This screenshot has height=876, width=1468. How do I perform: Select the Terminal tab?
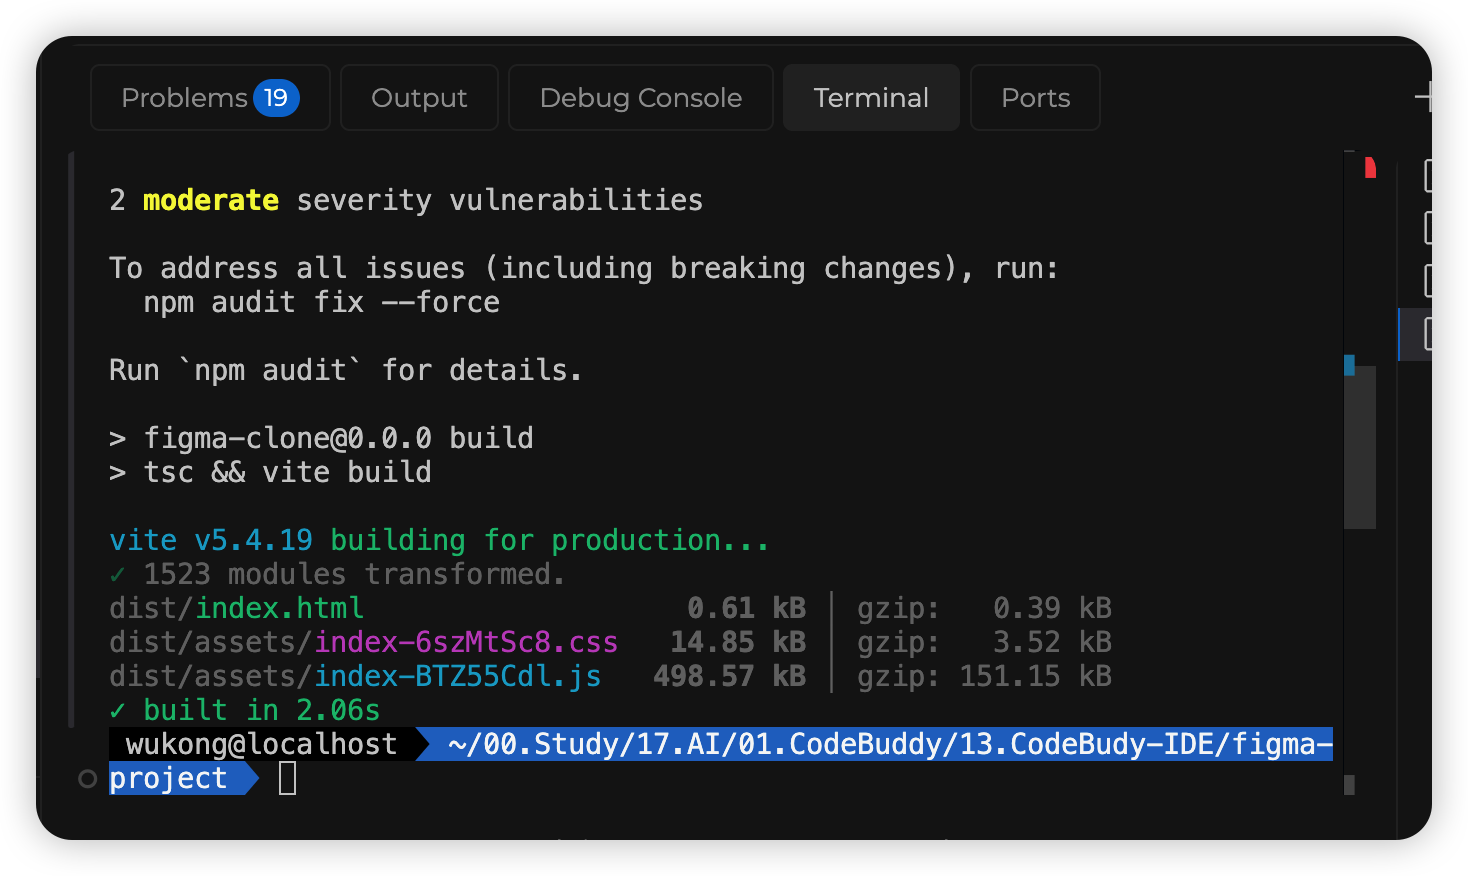[x=871, y=98]
